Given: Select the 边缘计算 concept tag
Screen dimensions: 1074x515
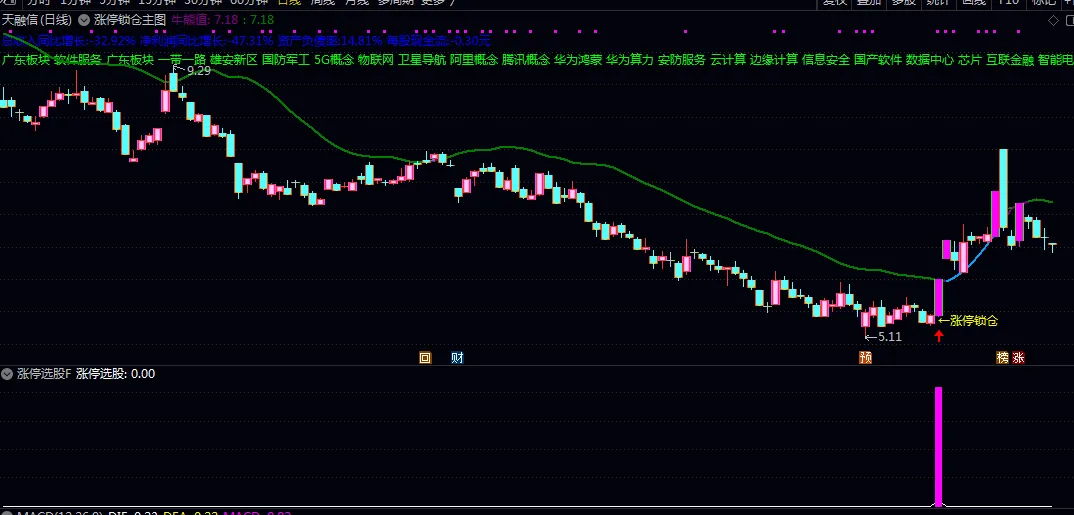Looking at the screenshot, I should coord(774,60).
